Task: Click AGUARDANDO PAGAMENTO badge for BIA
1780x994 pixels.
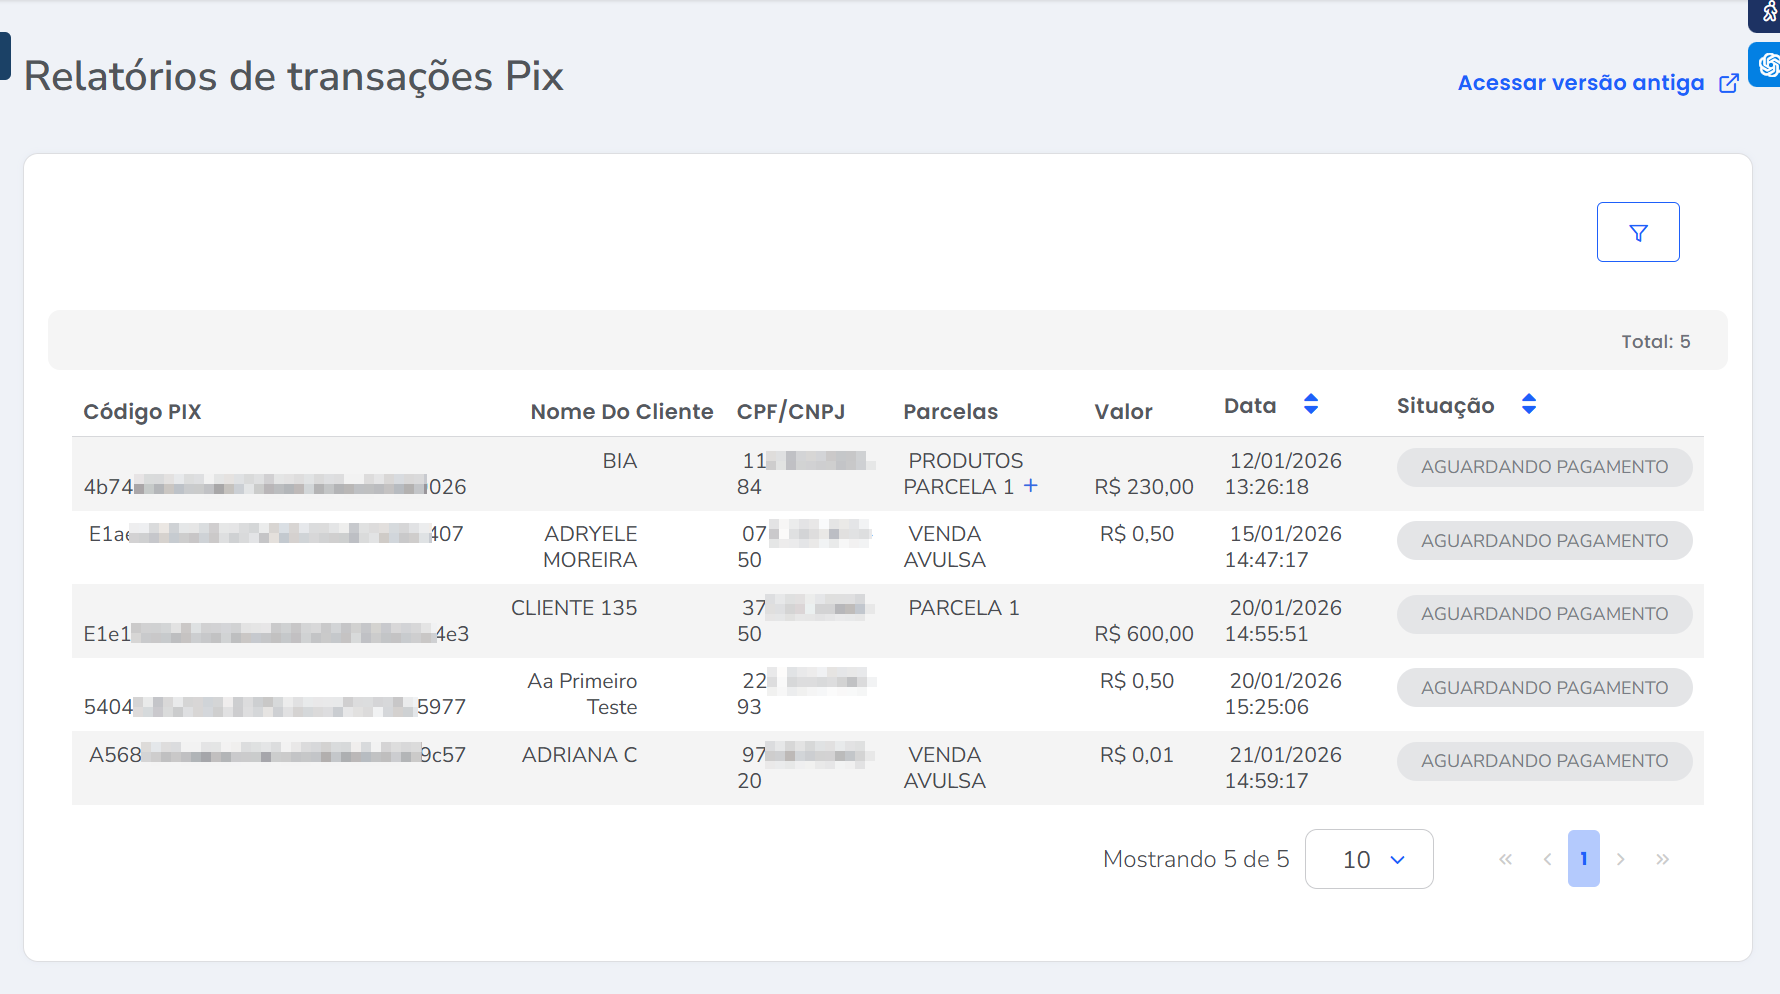Action: [1543, 467]
